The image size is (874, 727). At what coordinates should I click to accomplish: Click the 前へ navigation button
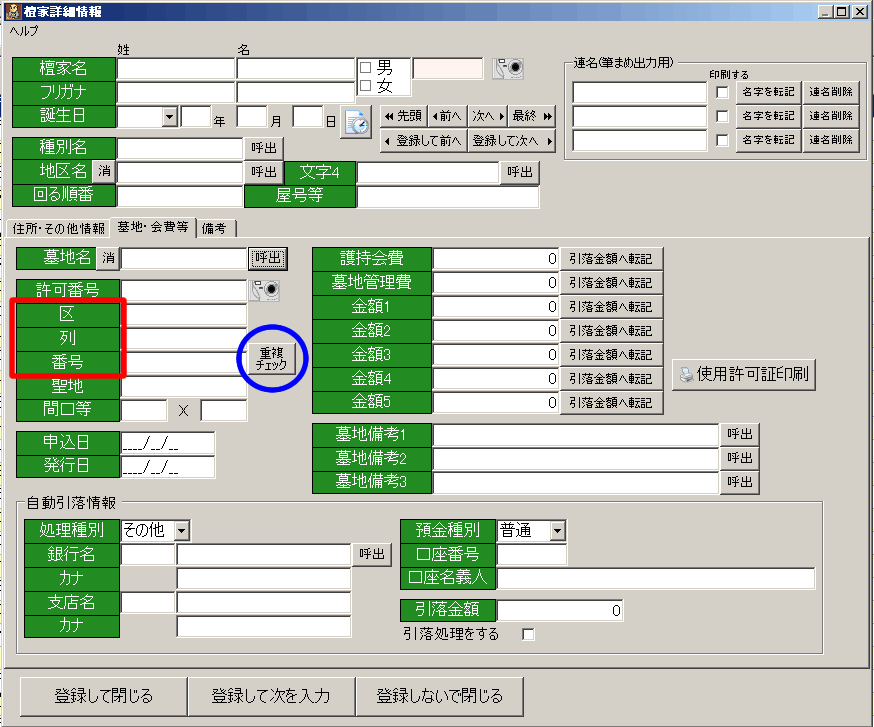click(447, 116)
